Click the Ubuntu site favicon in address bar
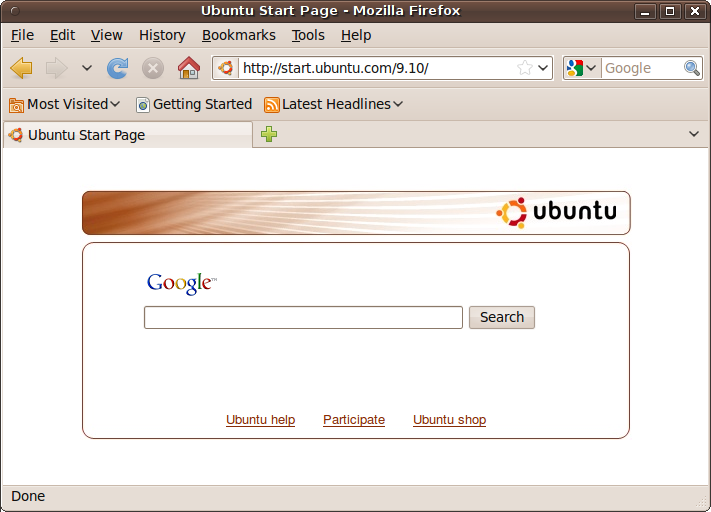Image resolution: width=711 pixels, height=512 pixels. tap(225, 68)
